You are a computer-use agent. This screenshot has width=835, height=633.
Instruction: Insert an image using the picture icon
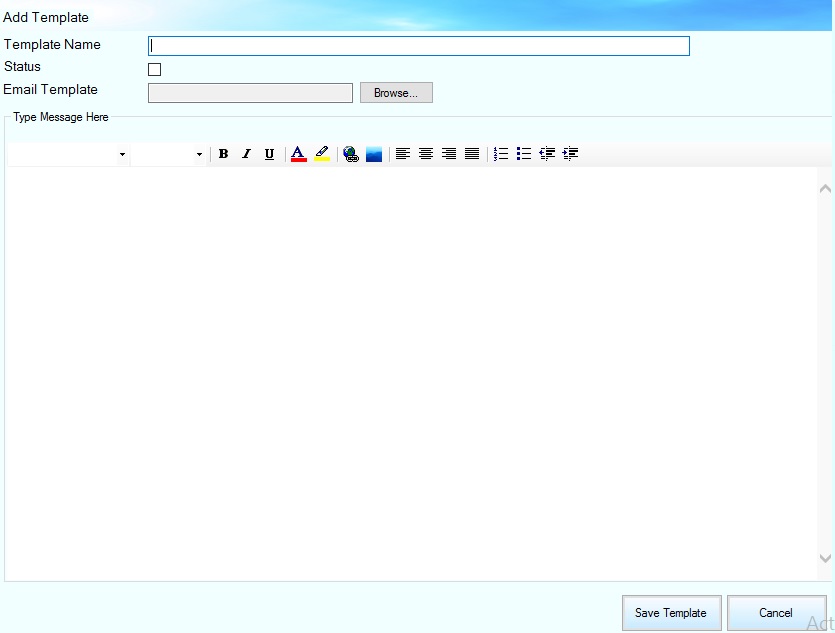(x=374, y=154)
